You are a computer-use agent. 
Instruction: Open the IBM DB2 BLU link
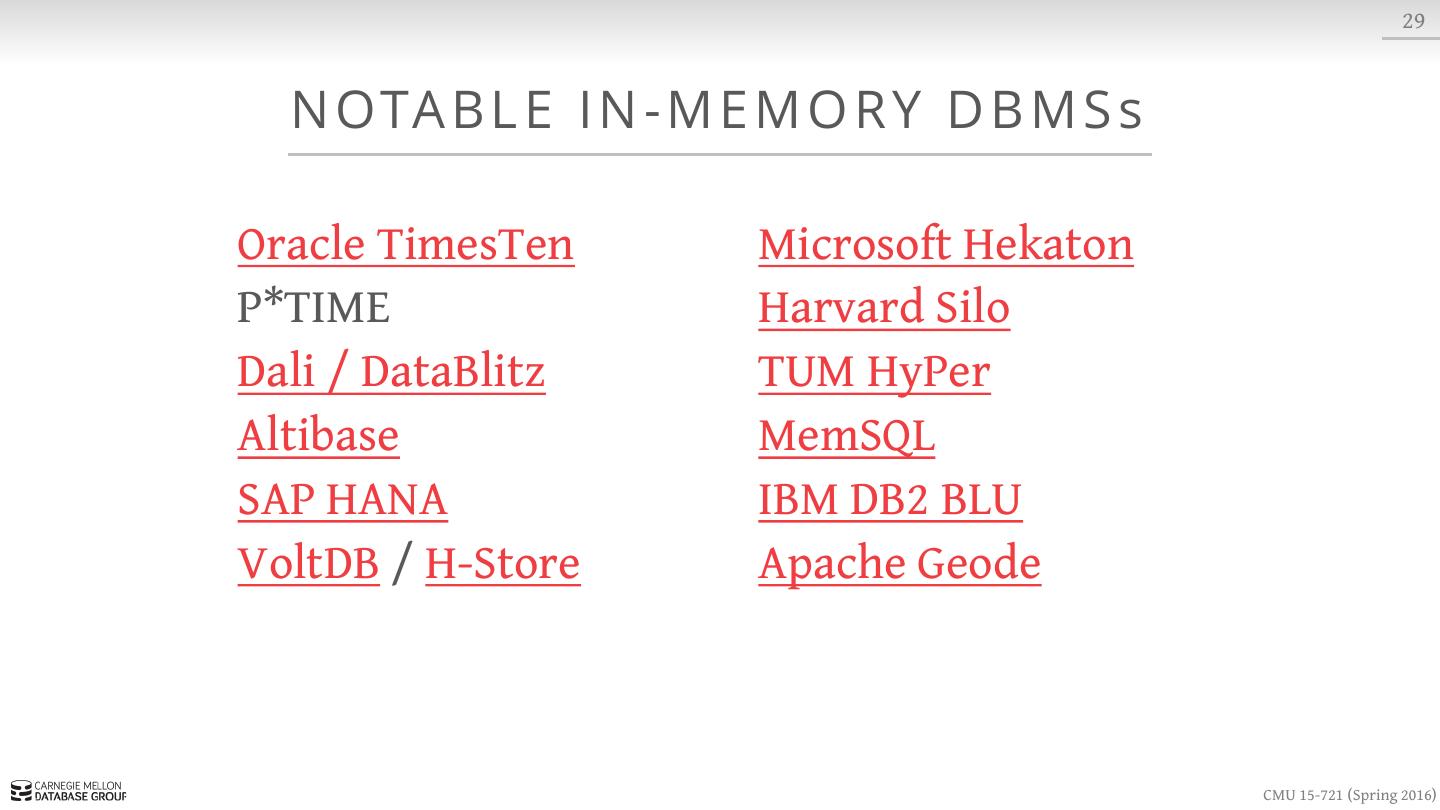pyautogui.click(x=889, y=500)
